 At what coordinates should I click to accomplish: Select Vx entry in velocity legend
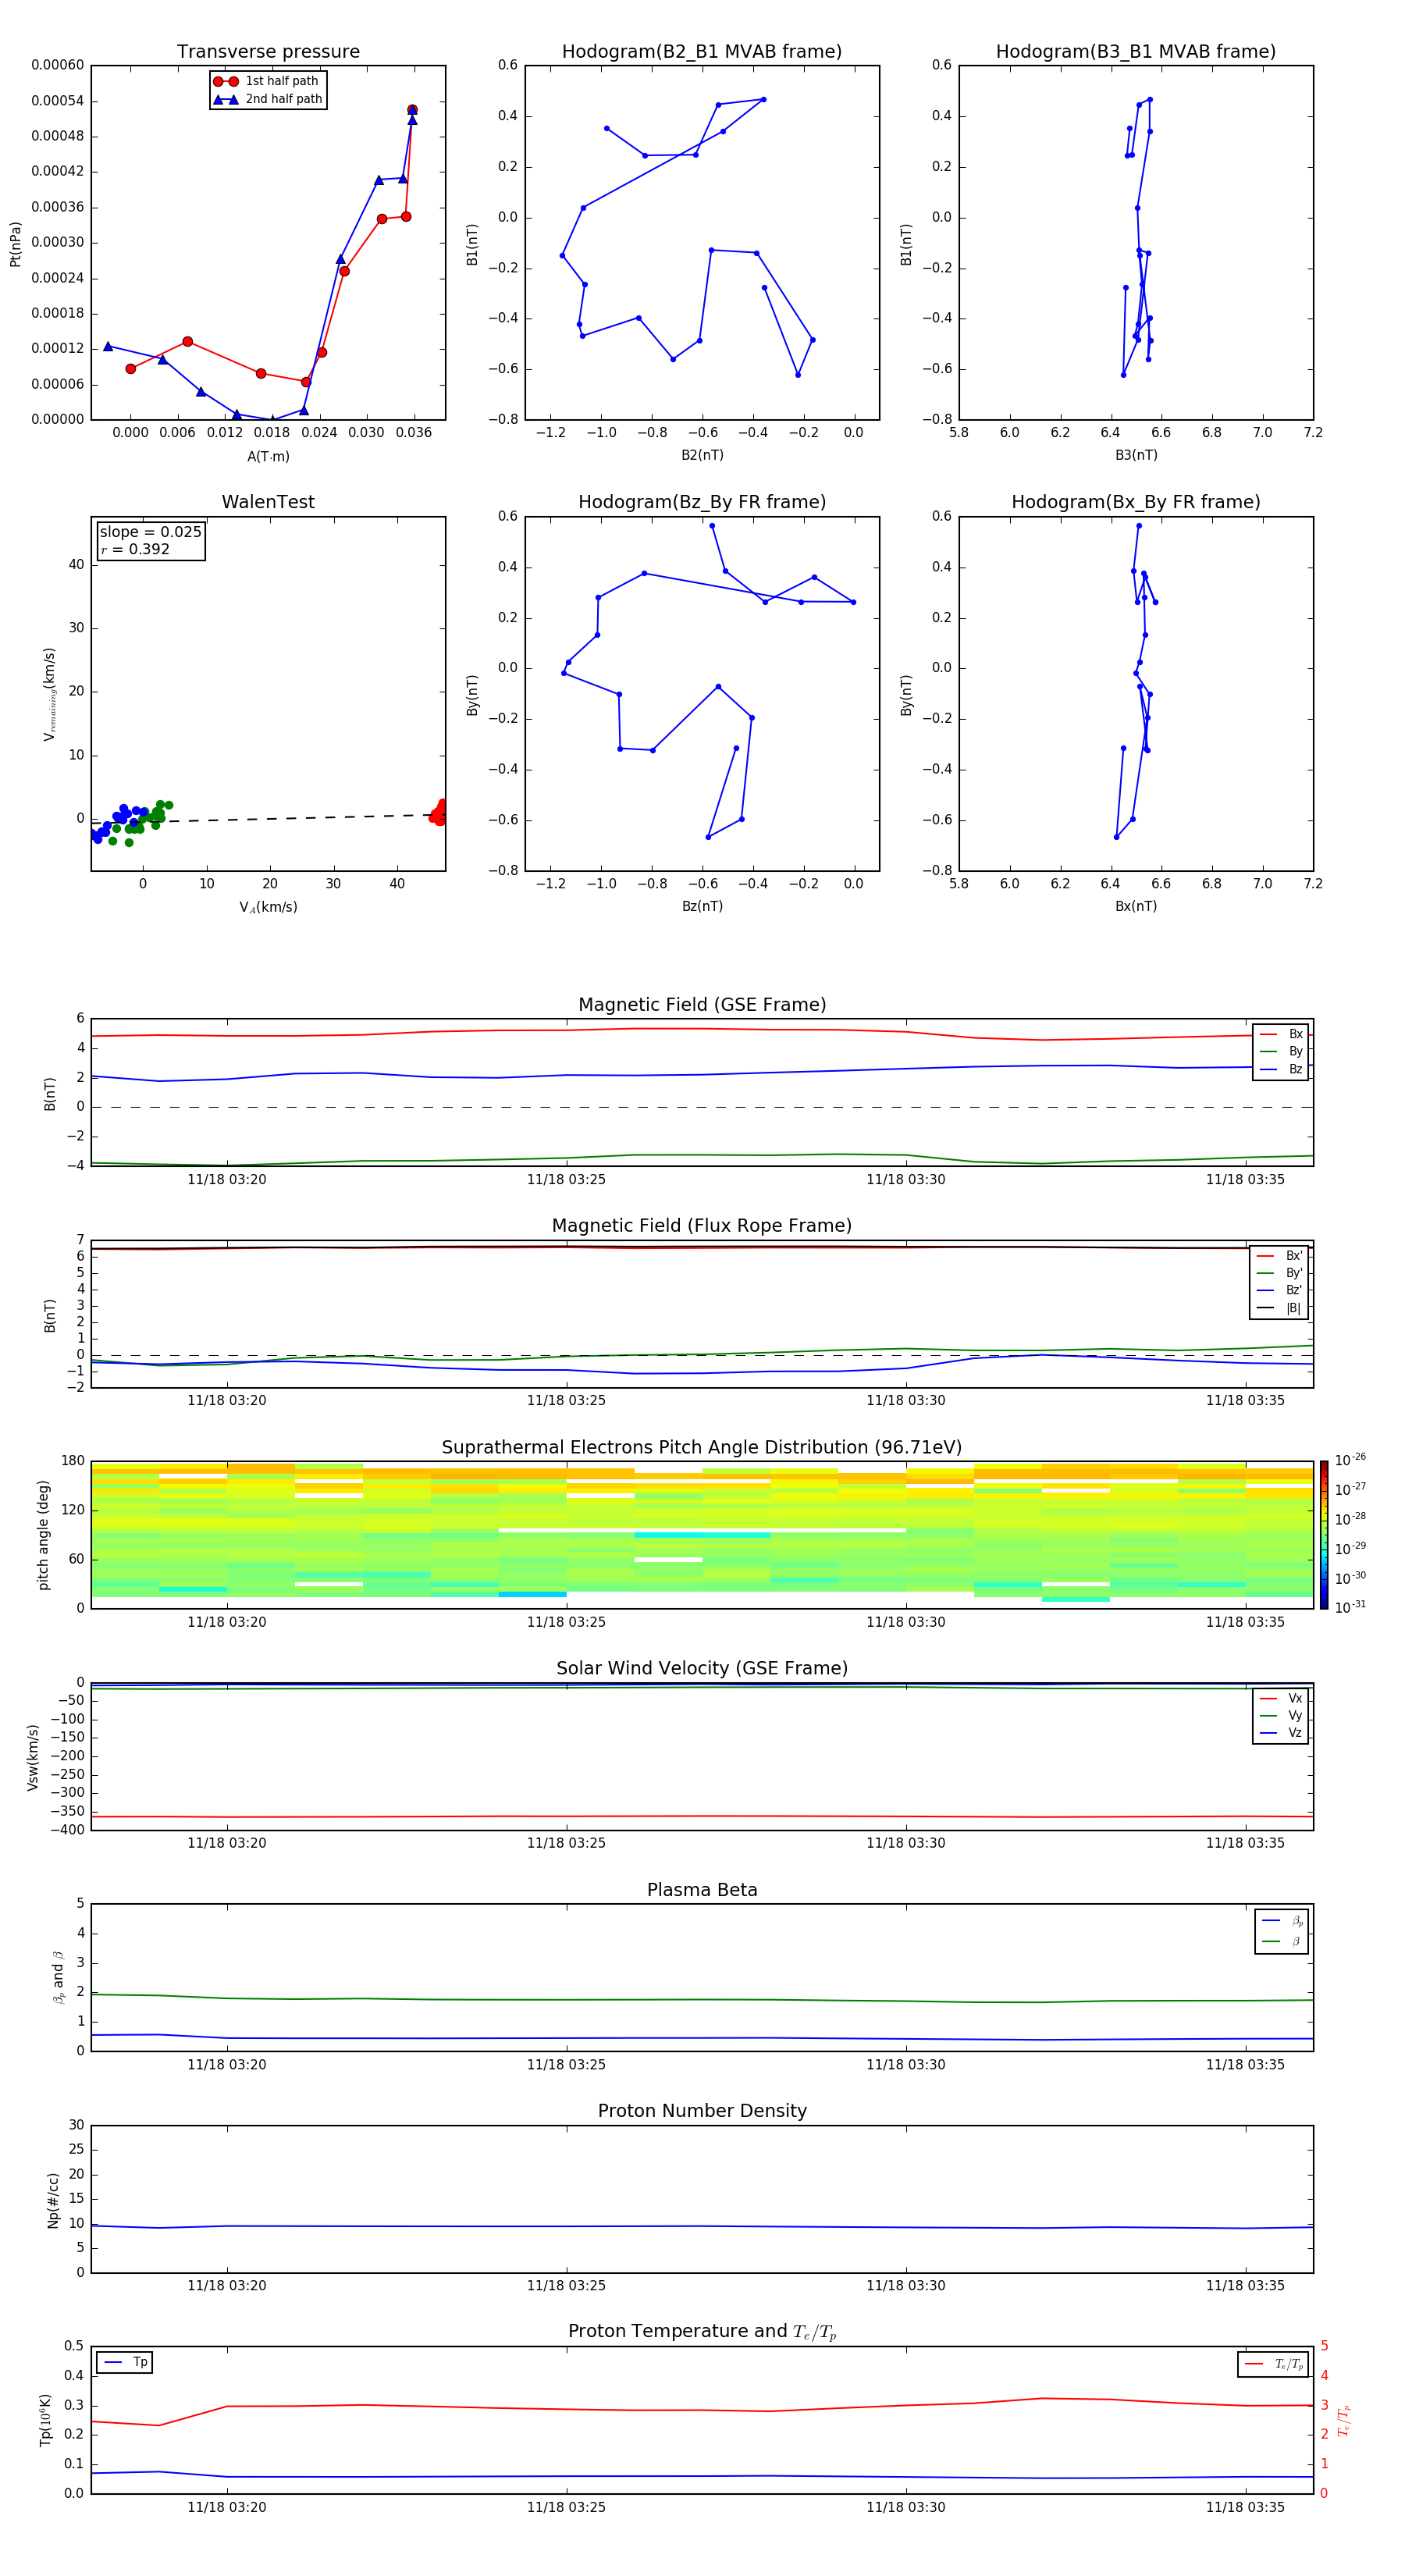point(1282,1698)
